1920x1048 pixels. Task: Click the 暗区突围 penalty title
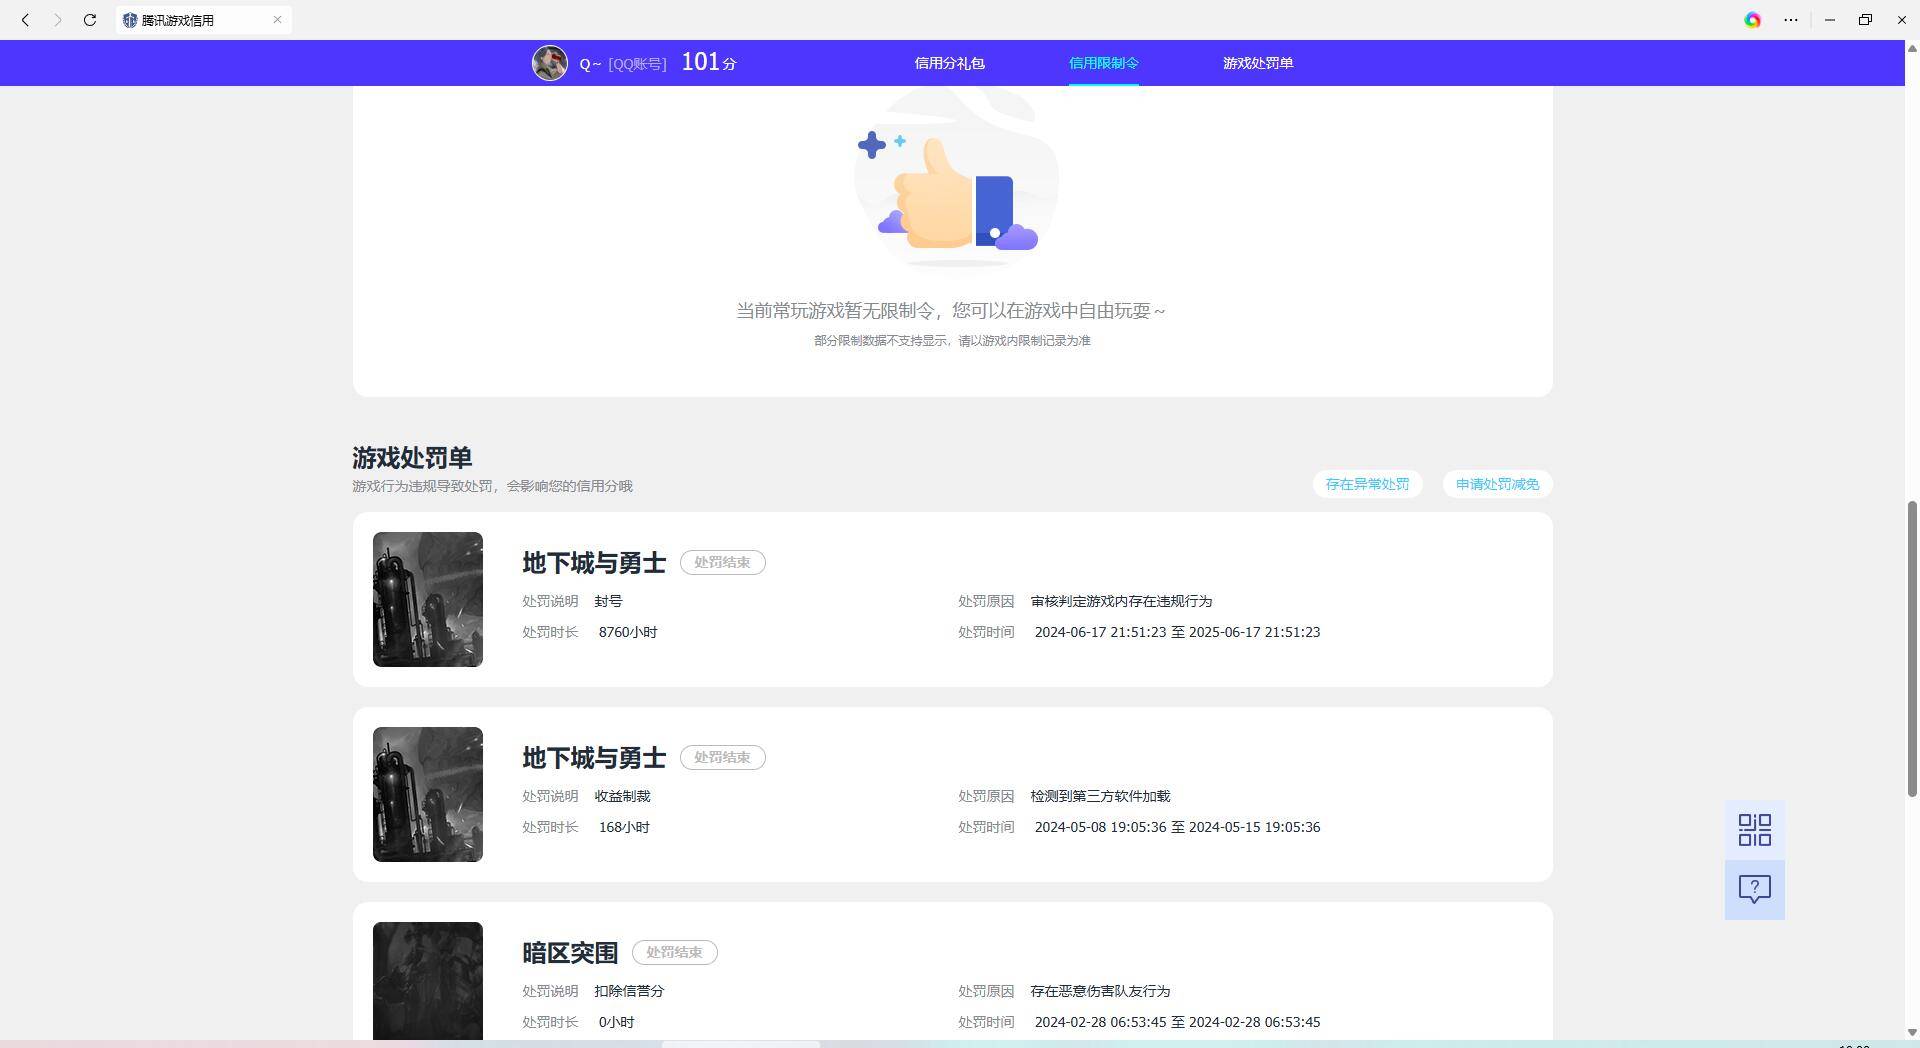pyautogui.click(x=570, y=953)
